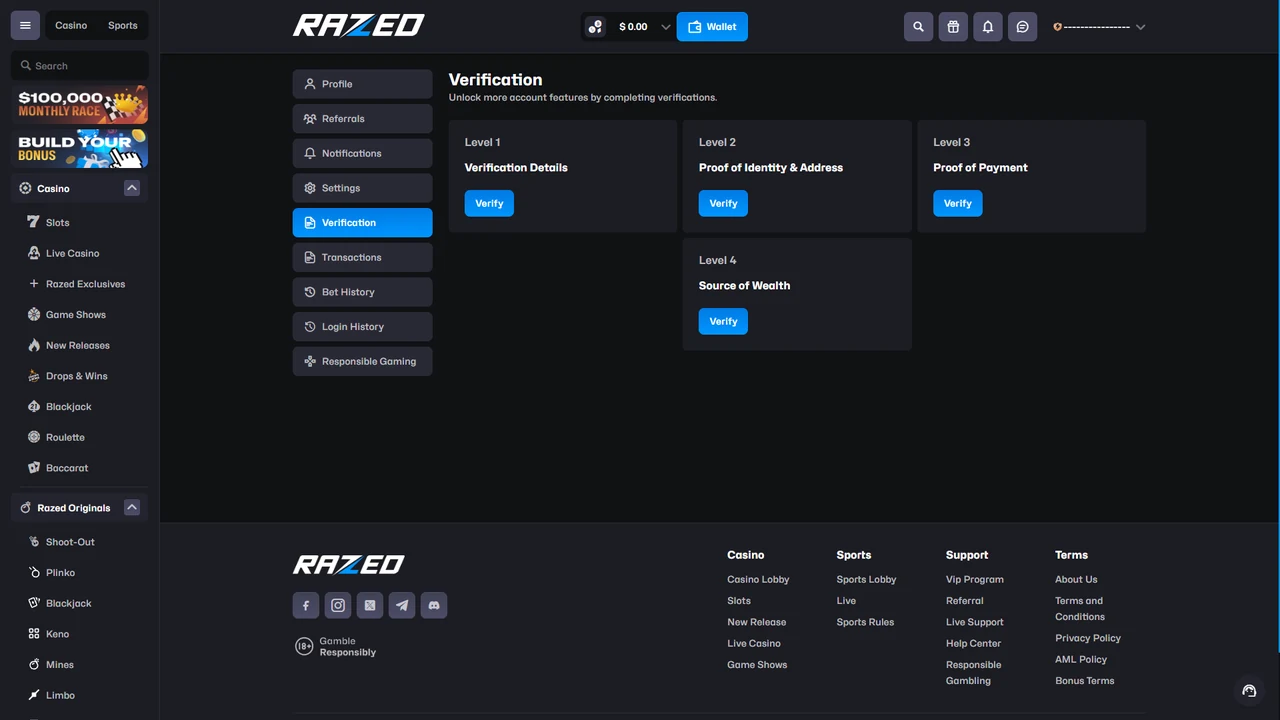Open Bet History page
This screenshot has height=720, width=1280.
tap(362, 292)
